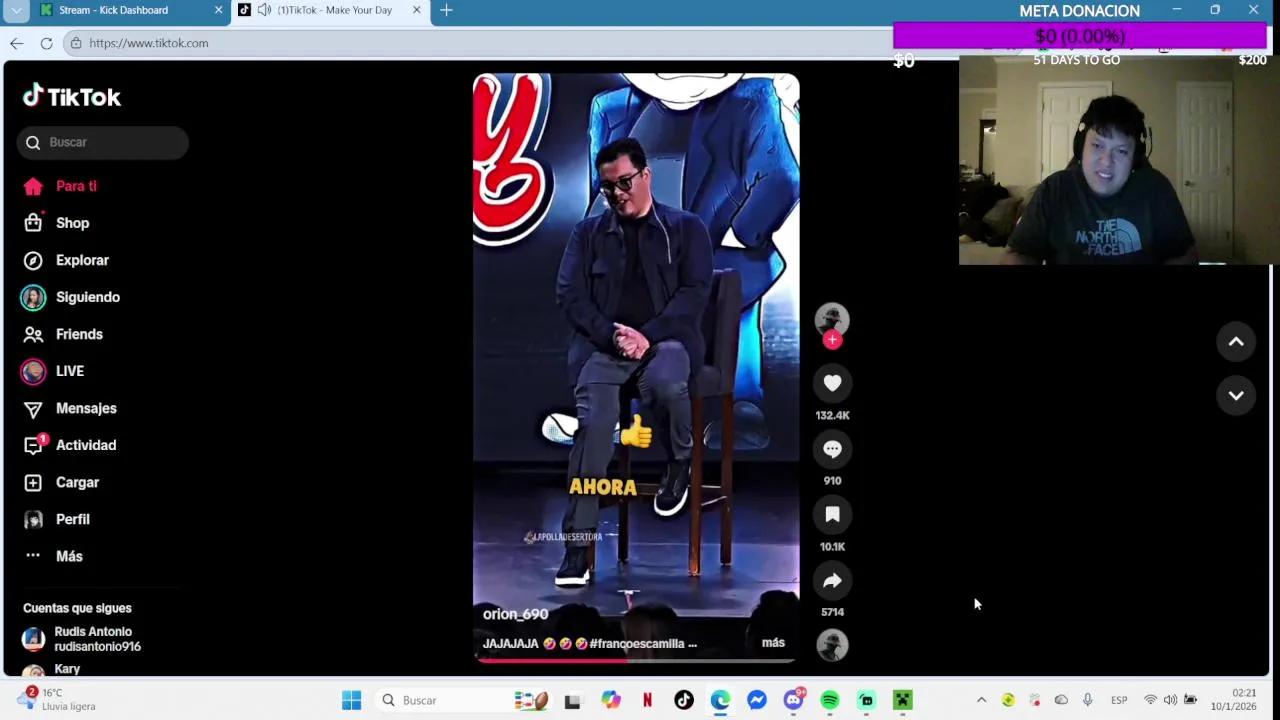Open the tab list dropdown in the browser
Screen dimensions: 1280x720
tap(16, 10)
